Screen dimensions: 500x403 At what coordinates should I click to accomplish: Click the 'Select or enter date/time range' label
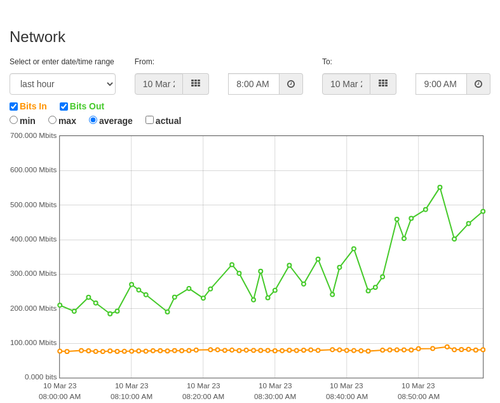pyautogui.click(x=62, y=62)
